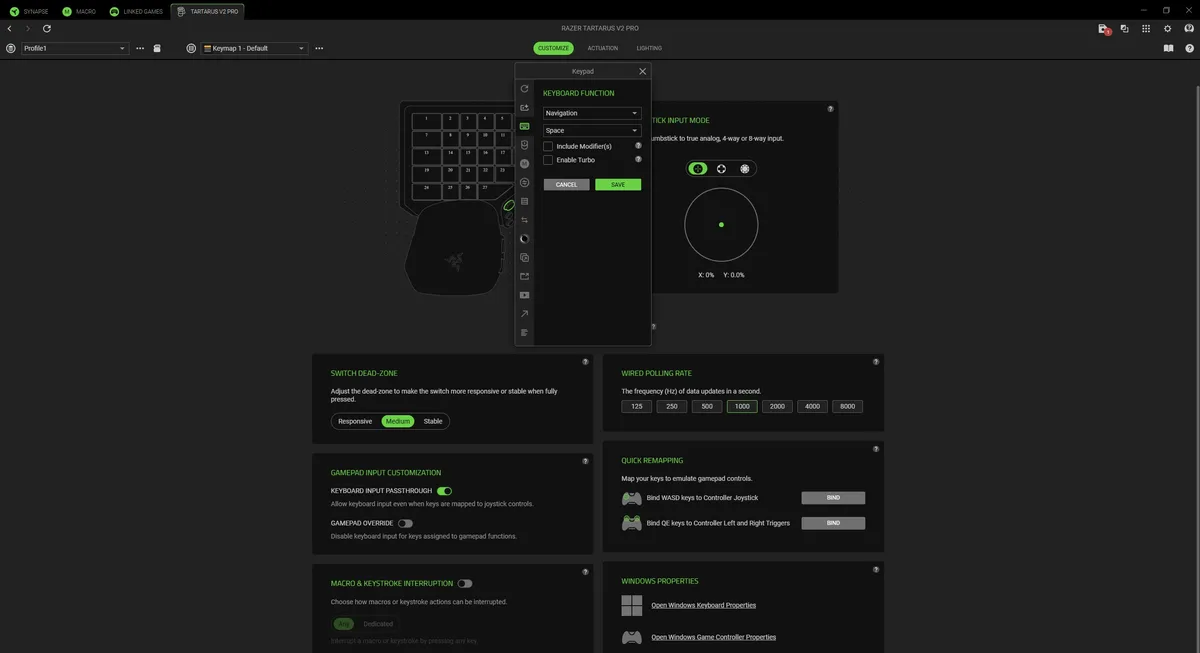This screenshot has height=653, width=1200.
Task: Select the Keyboard Function icon in Keypad sidebar
Action: pos(525,126)
